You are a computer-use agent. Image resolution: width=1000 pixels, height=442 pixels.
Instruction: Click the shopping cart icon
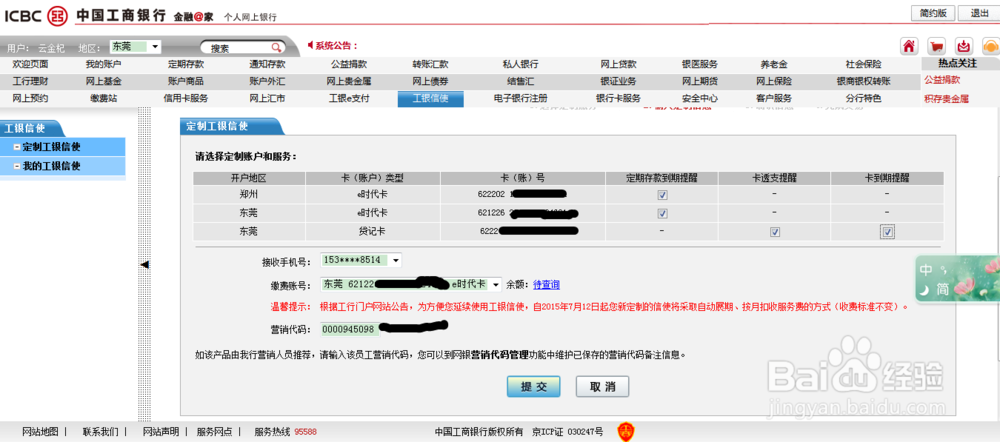[936, 47]
